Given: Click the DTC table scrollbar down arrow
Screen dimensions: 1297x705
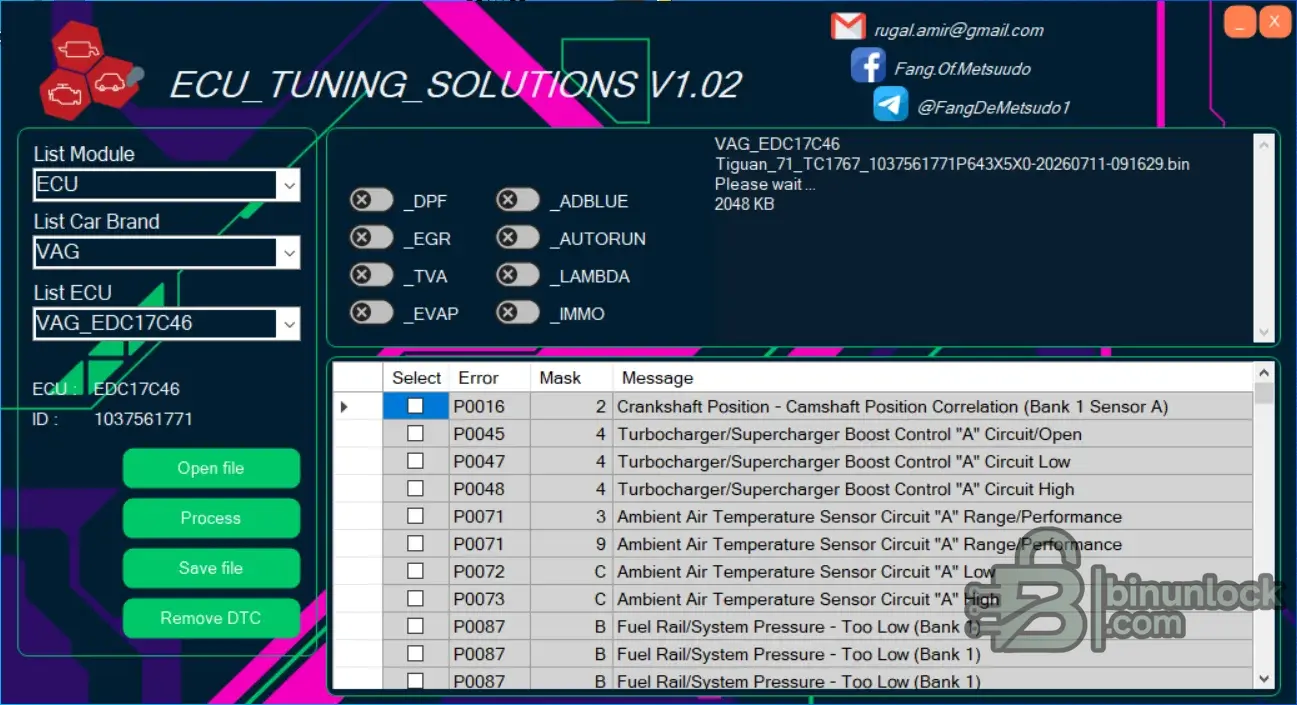Looking at the screenshot, I should (1264, 678).
